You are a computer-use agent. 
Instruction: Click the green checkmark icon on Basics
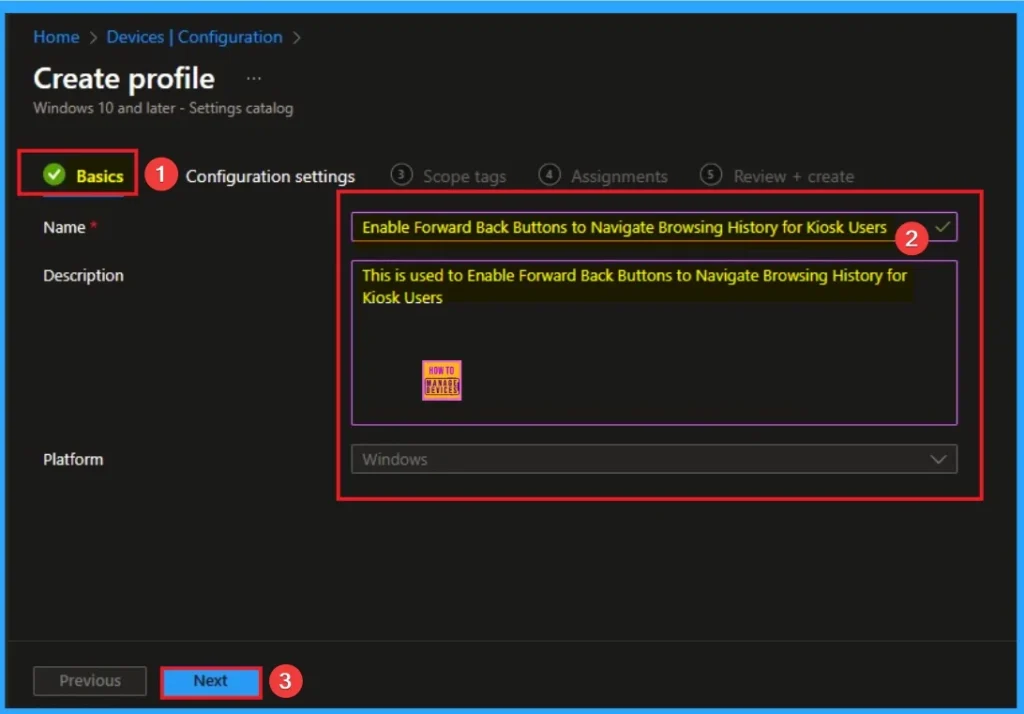pyautogui.click(x=54, y=176)
